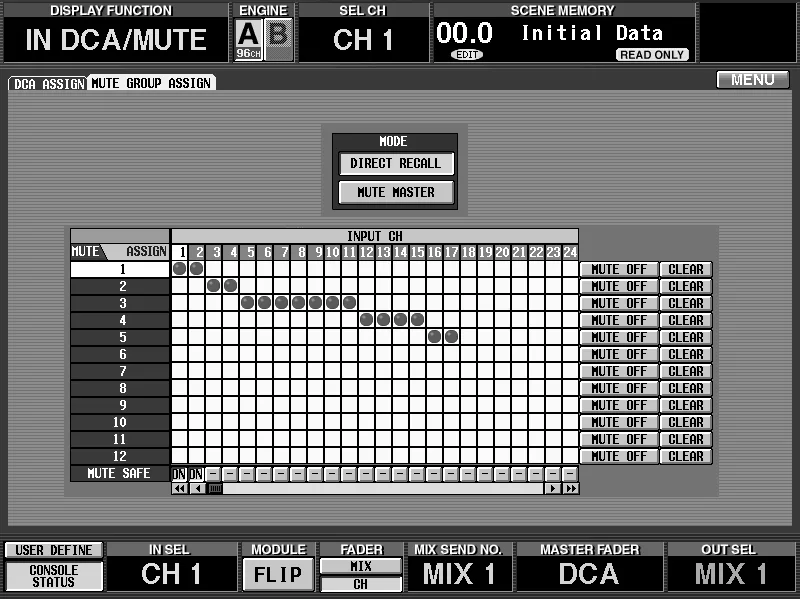Screen dimensions: 800x599
Task: Enable mute safe for channel 12
Action: click(366, 474)
